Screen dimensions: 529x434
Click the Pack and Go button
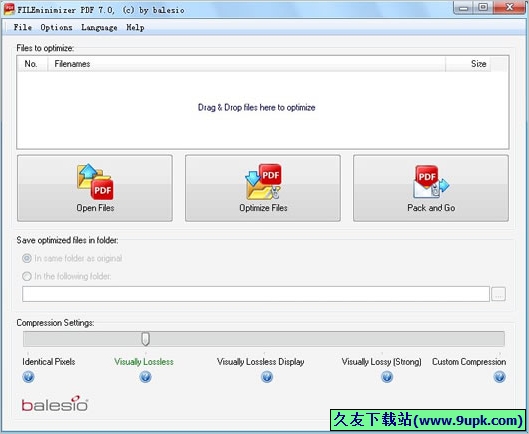[x=431, y=188]
